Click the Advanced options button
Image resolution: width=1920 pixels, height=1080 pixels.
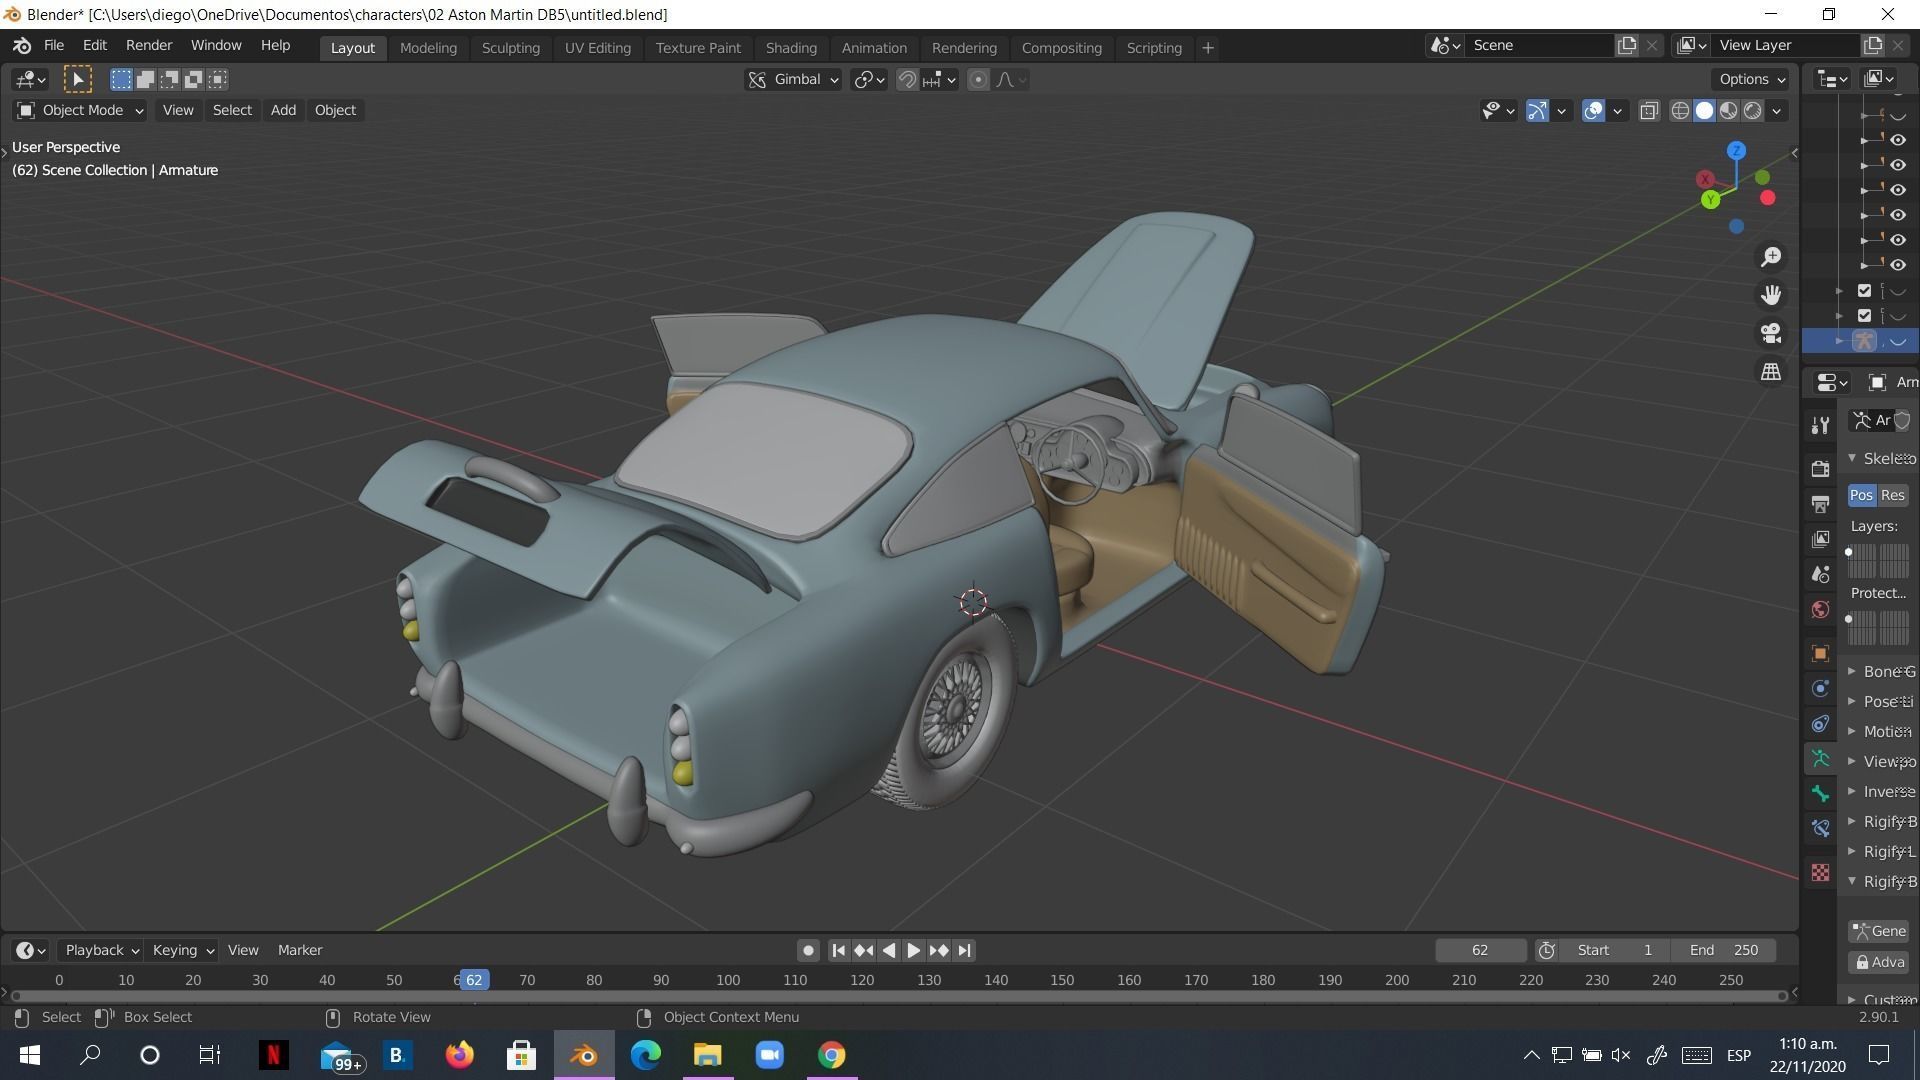(1878, 962)
